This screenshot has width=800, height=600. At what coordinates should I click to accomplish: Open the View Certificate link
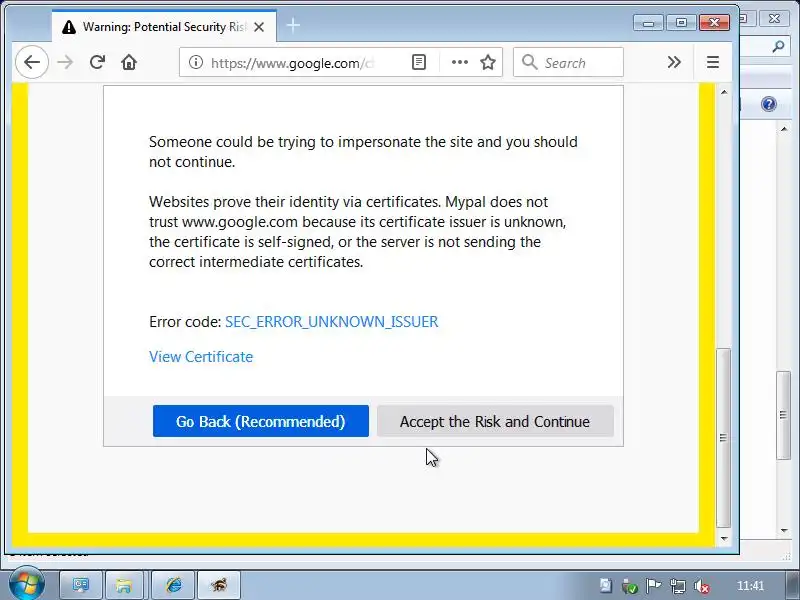[201, 357]
